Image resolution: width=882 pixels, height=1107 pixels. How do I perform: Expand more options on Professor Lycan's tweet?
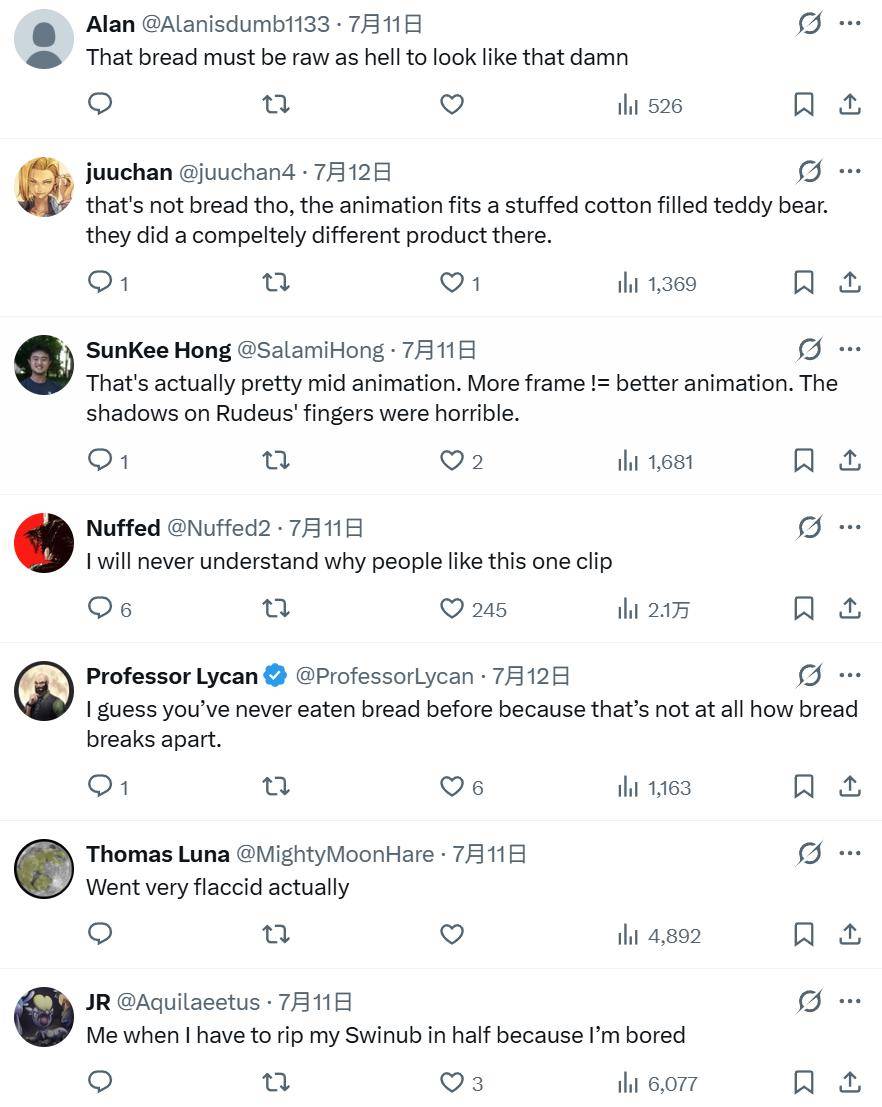pyautogui.click(x=850, y=676)
